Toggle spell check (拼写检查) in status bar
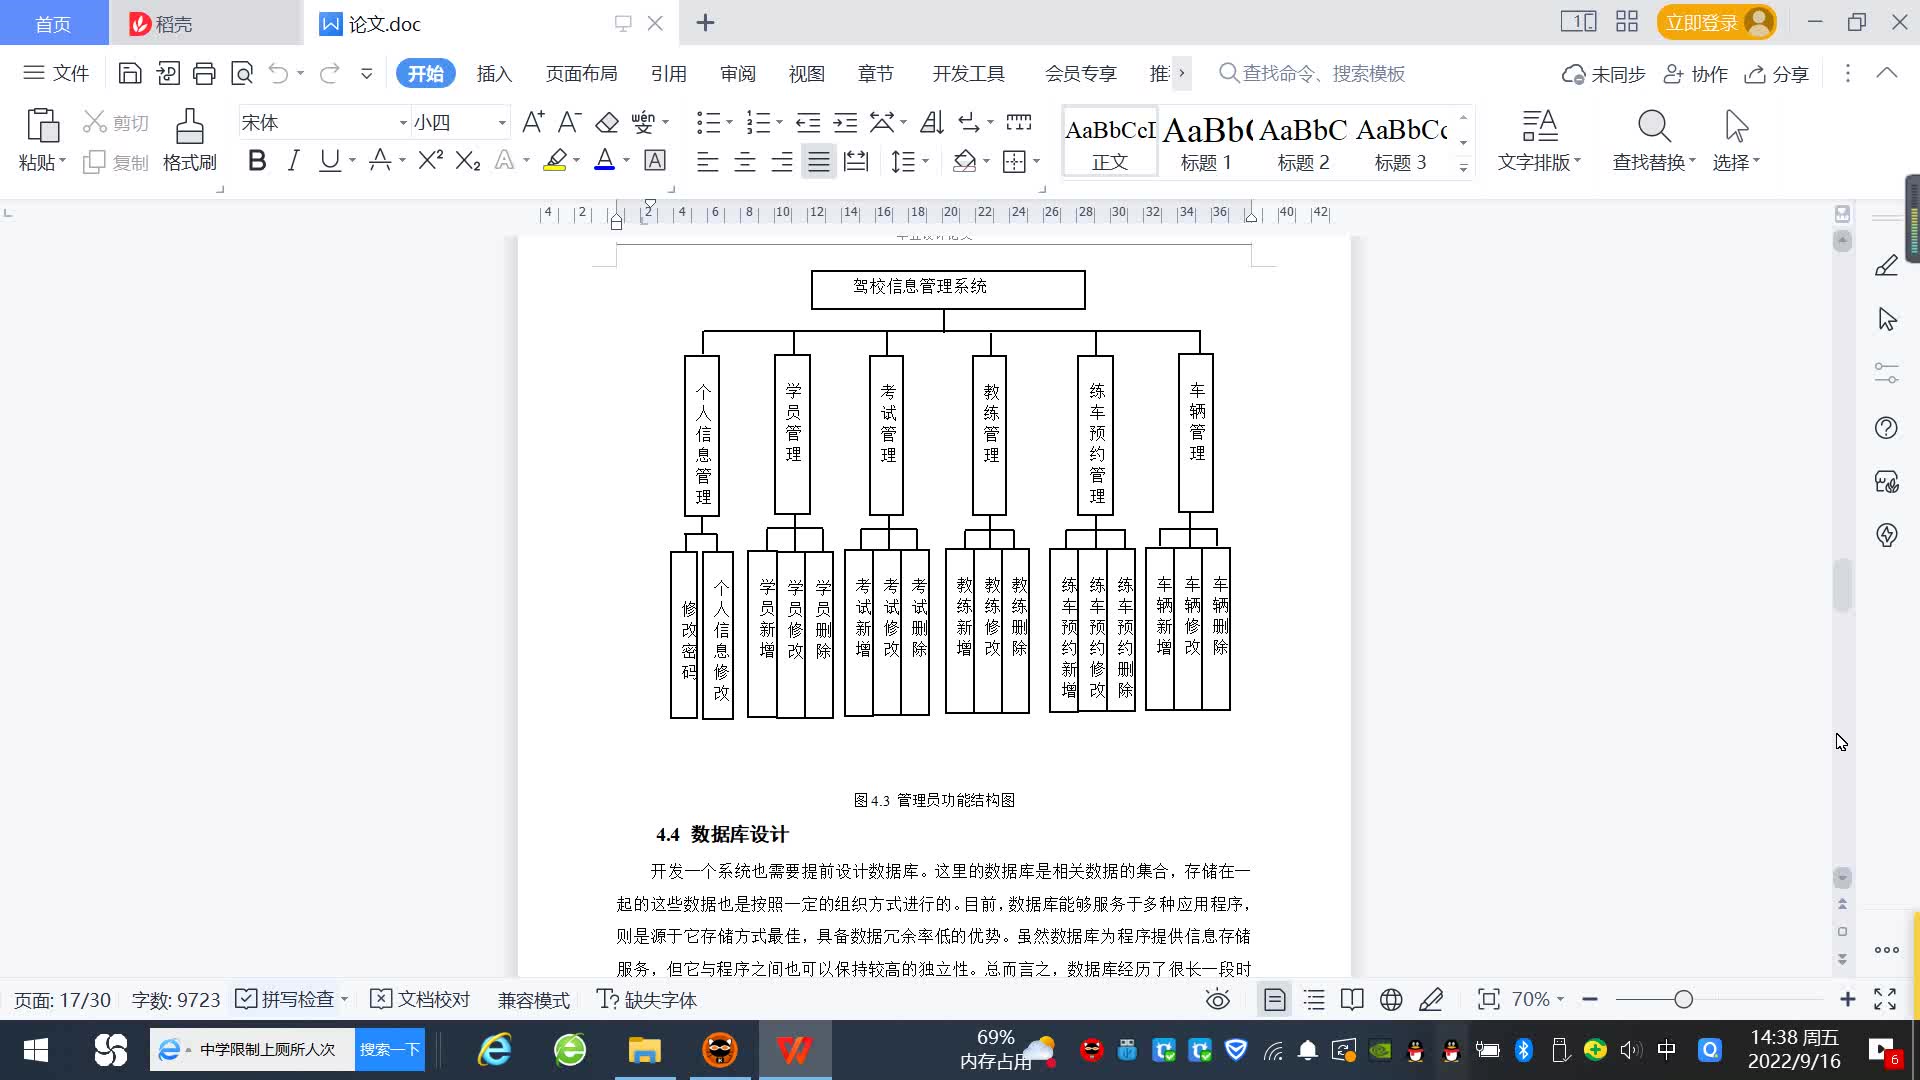Viewport: 1920px width, 1080px height. click(290, 999)
